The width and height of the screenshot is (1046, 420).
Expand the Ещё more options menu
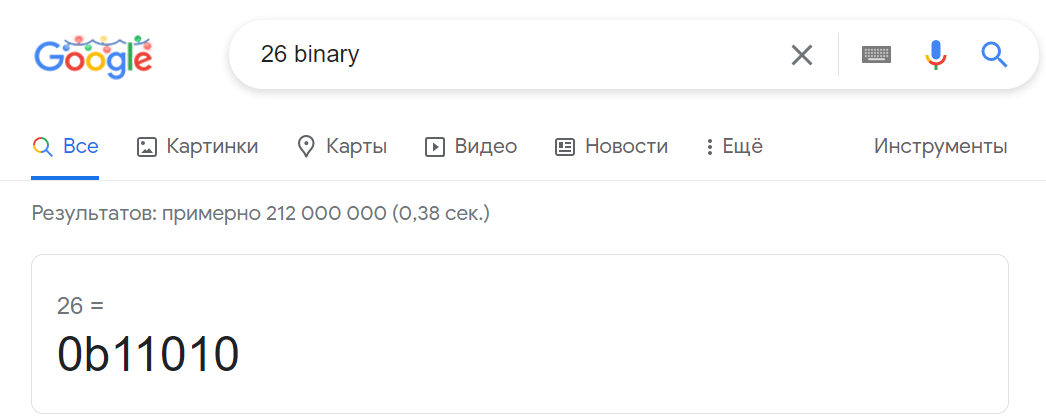click(735, 147)
